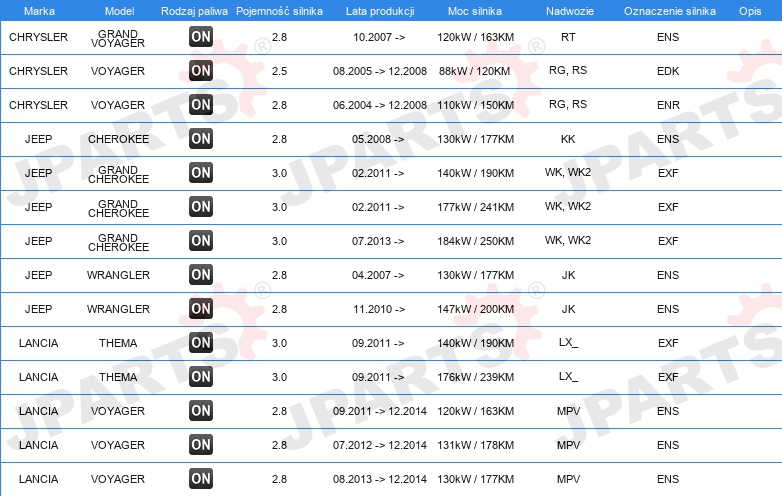The width and height of the screenshot is (782, 496).
Task: Click the 2.5 engine capacity cell
Action: (x=279, y=71)
